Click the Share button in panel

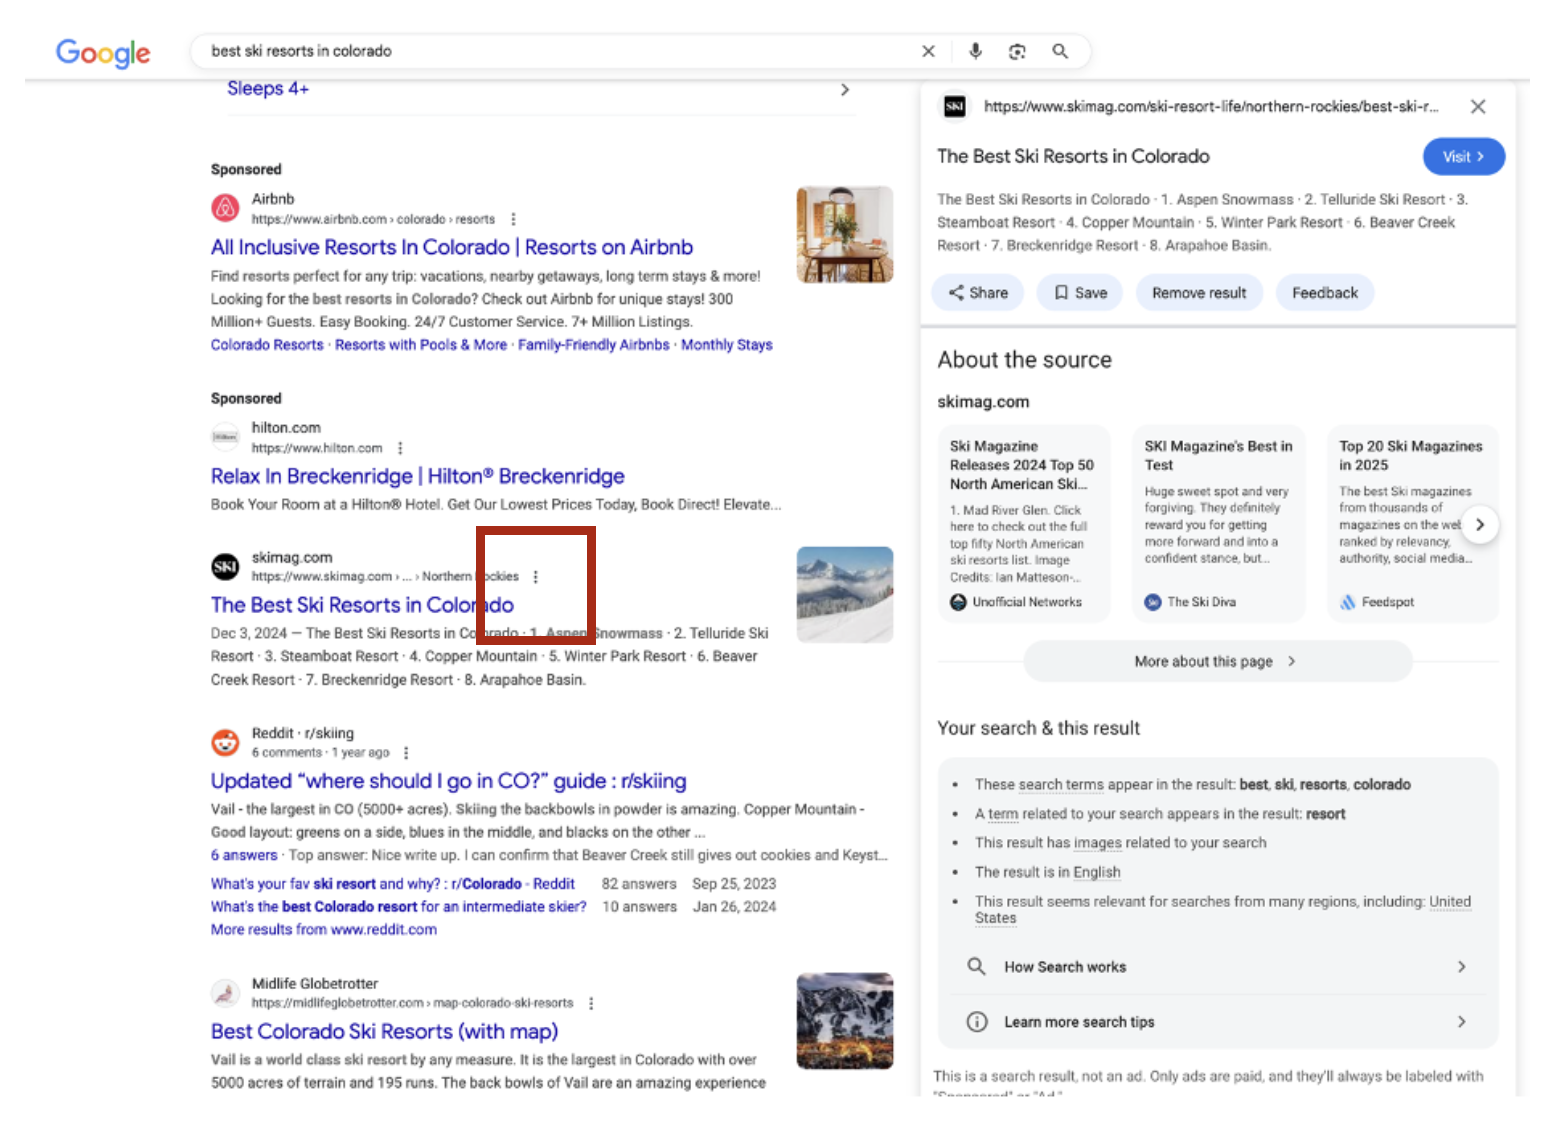978,293
